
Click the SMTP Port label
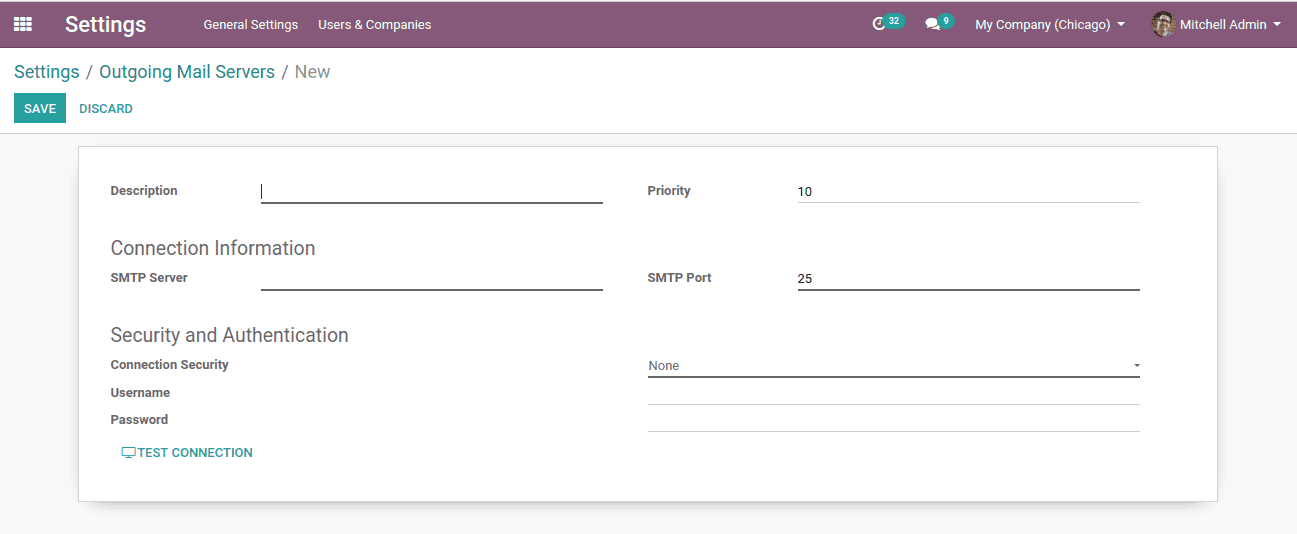point(680,278)
